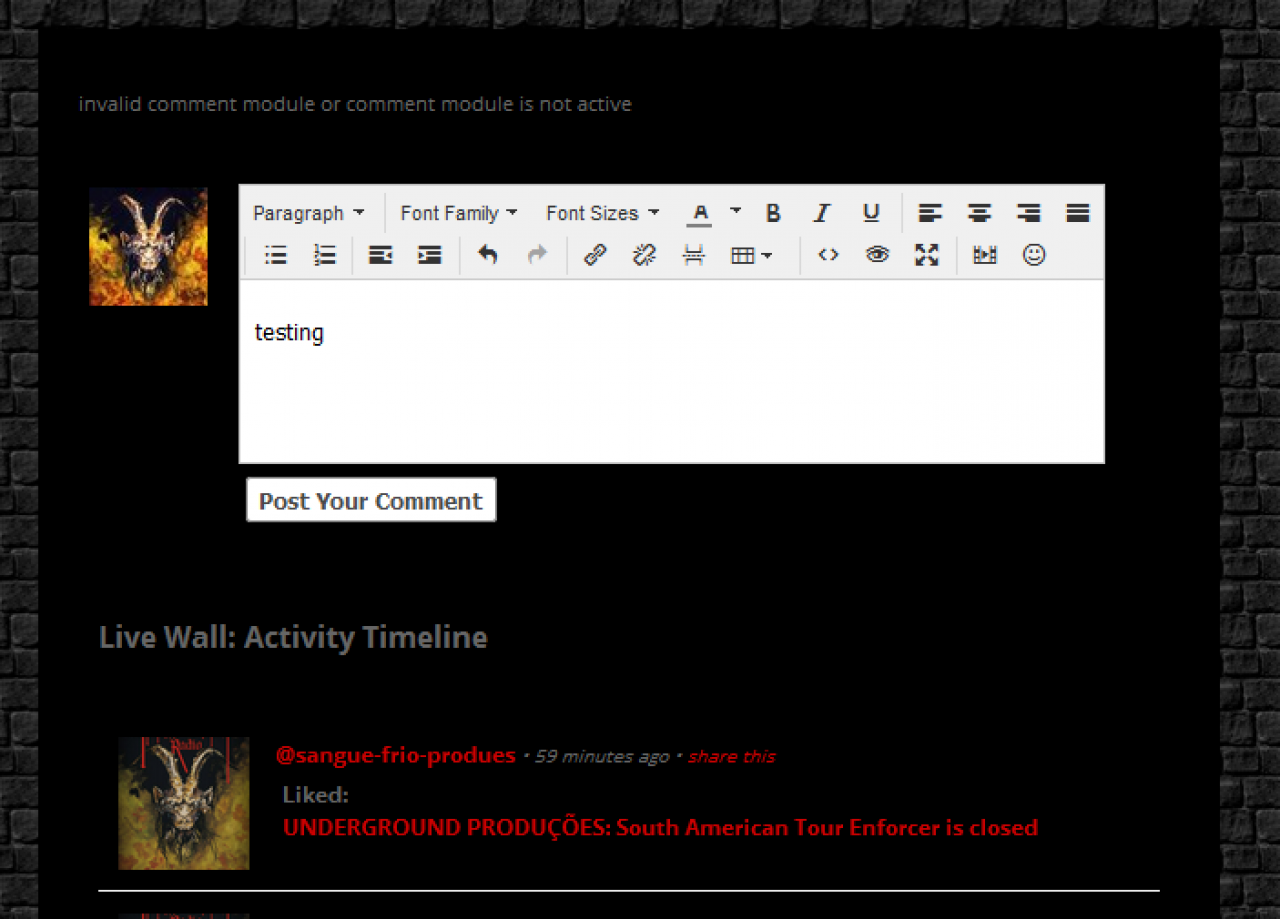Open the emoticons smiley picker
Screen dimensions: 1280x919
[1034, 255]
